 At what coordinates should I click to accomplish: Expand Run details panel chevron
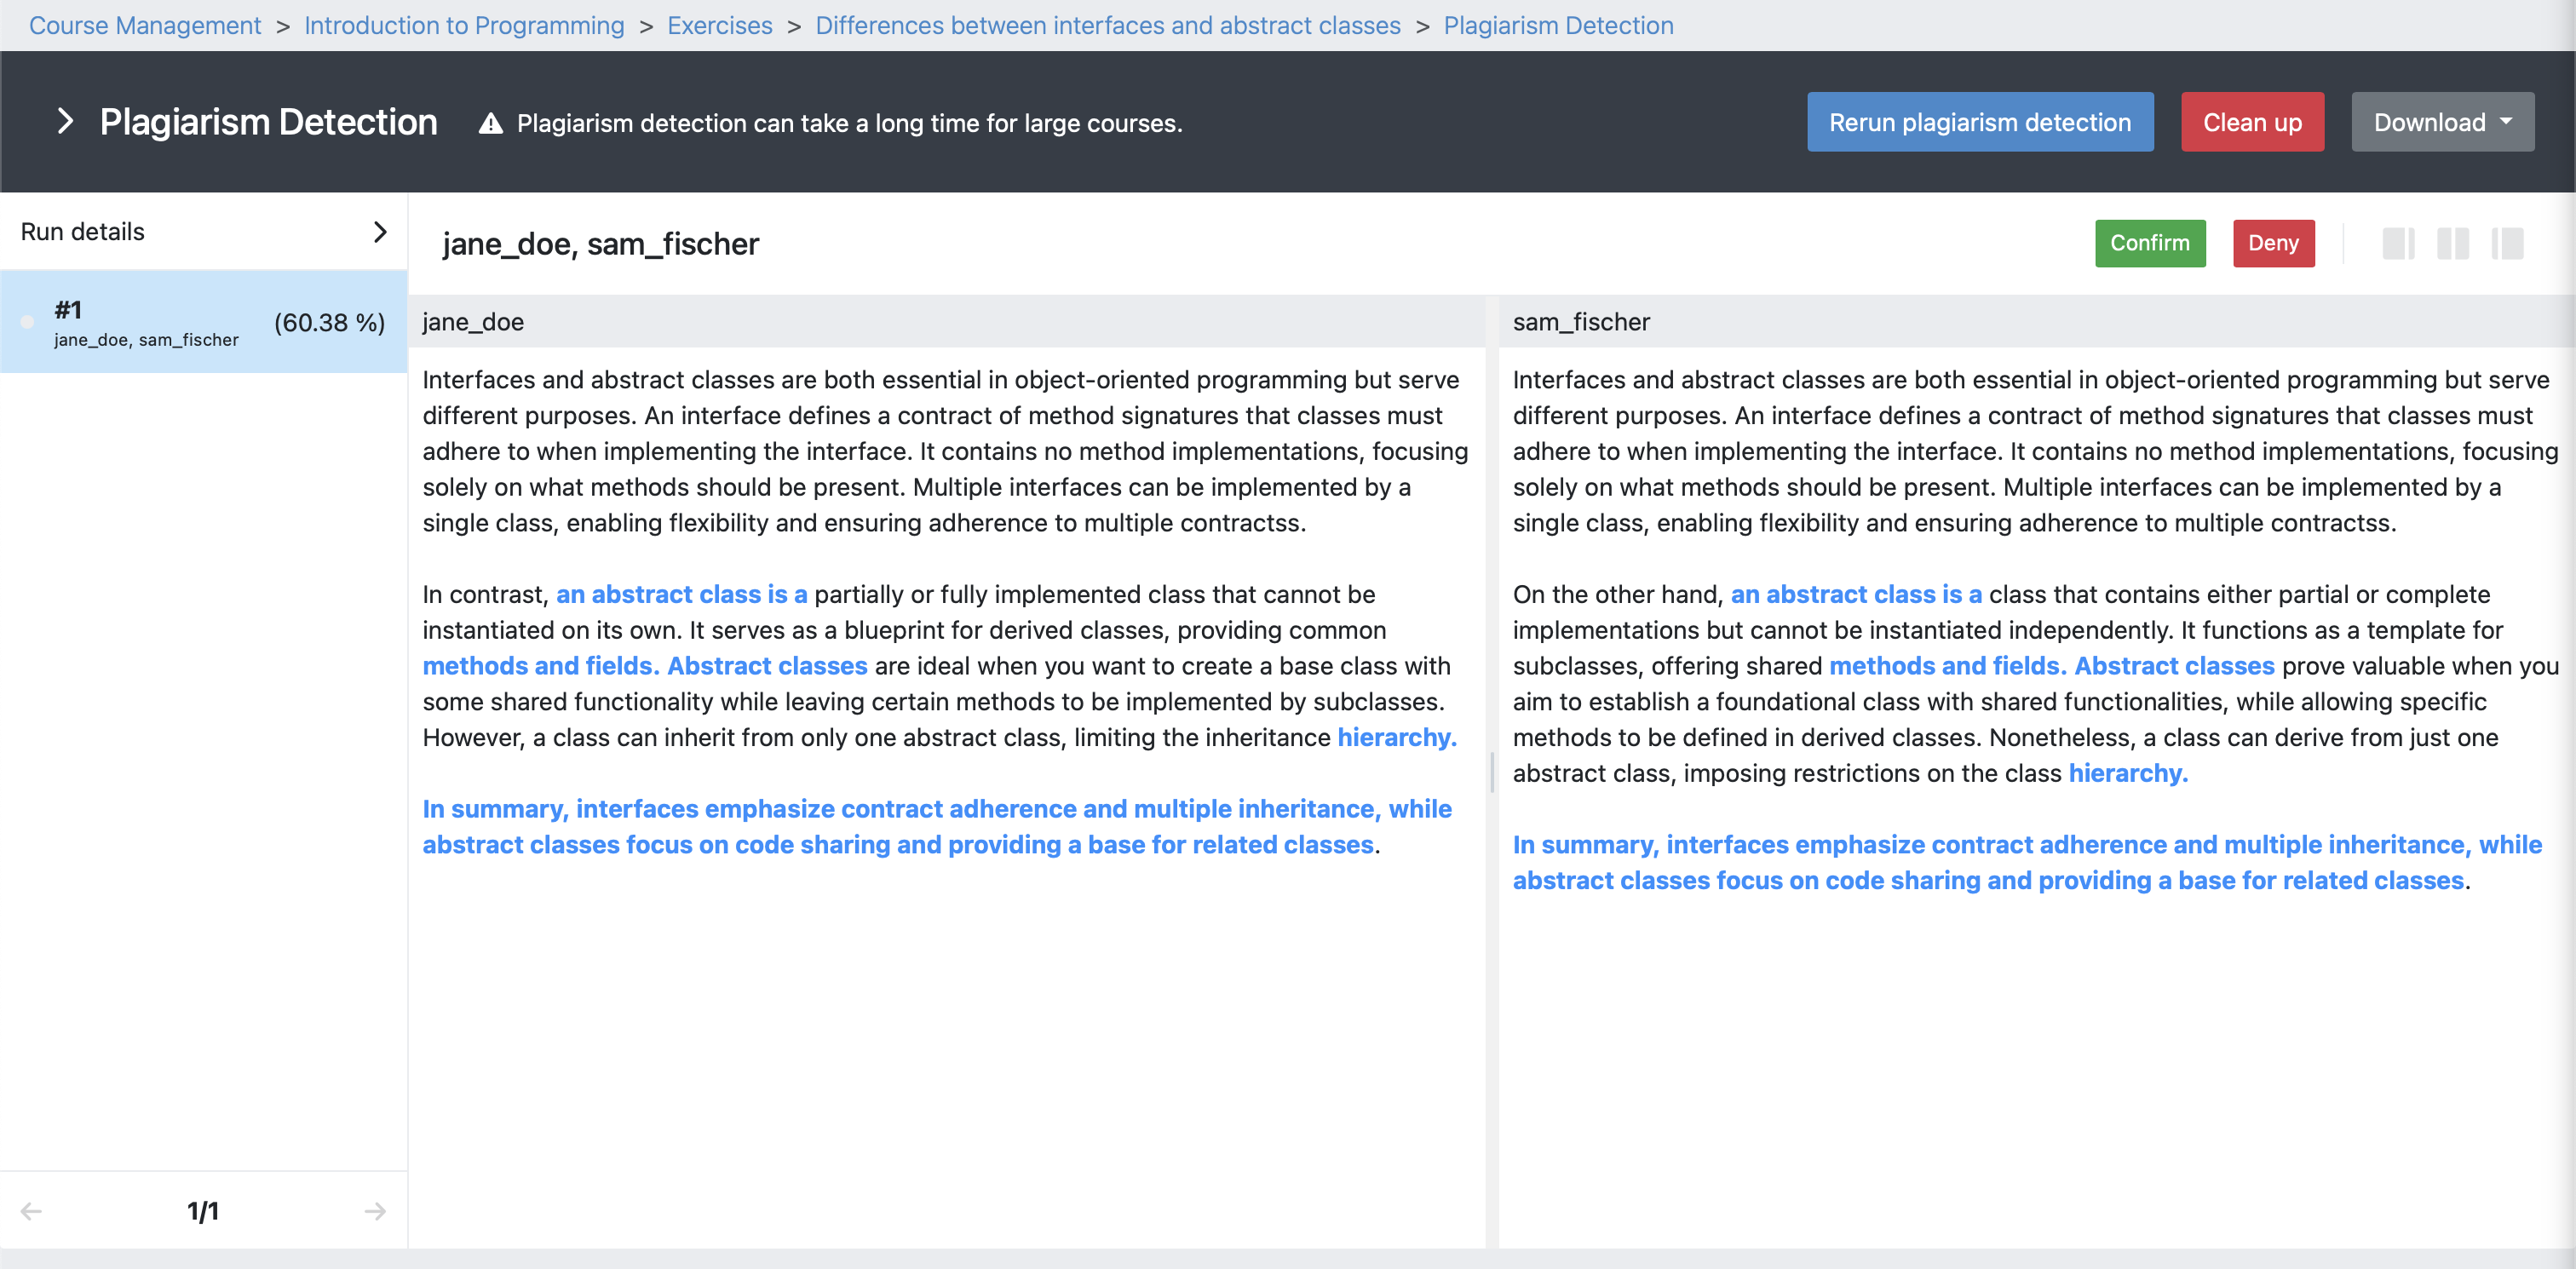(379, 232)
